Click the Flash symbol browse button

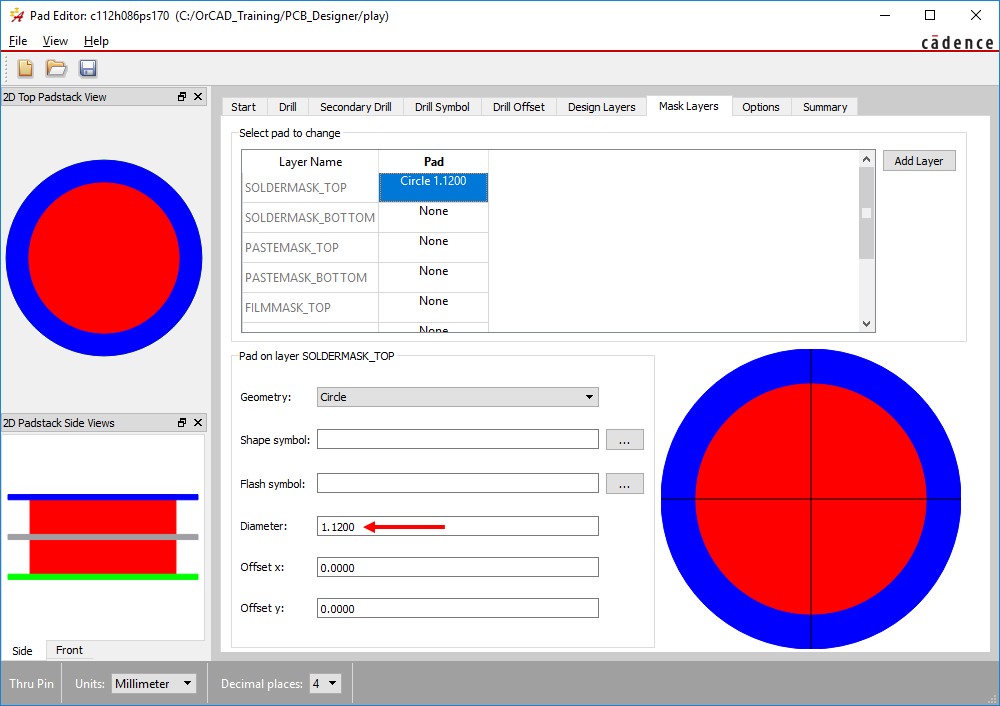click(x=624, y=483)
